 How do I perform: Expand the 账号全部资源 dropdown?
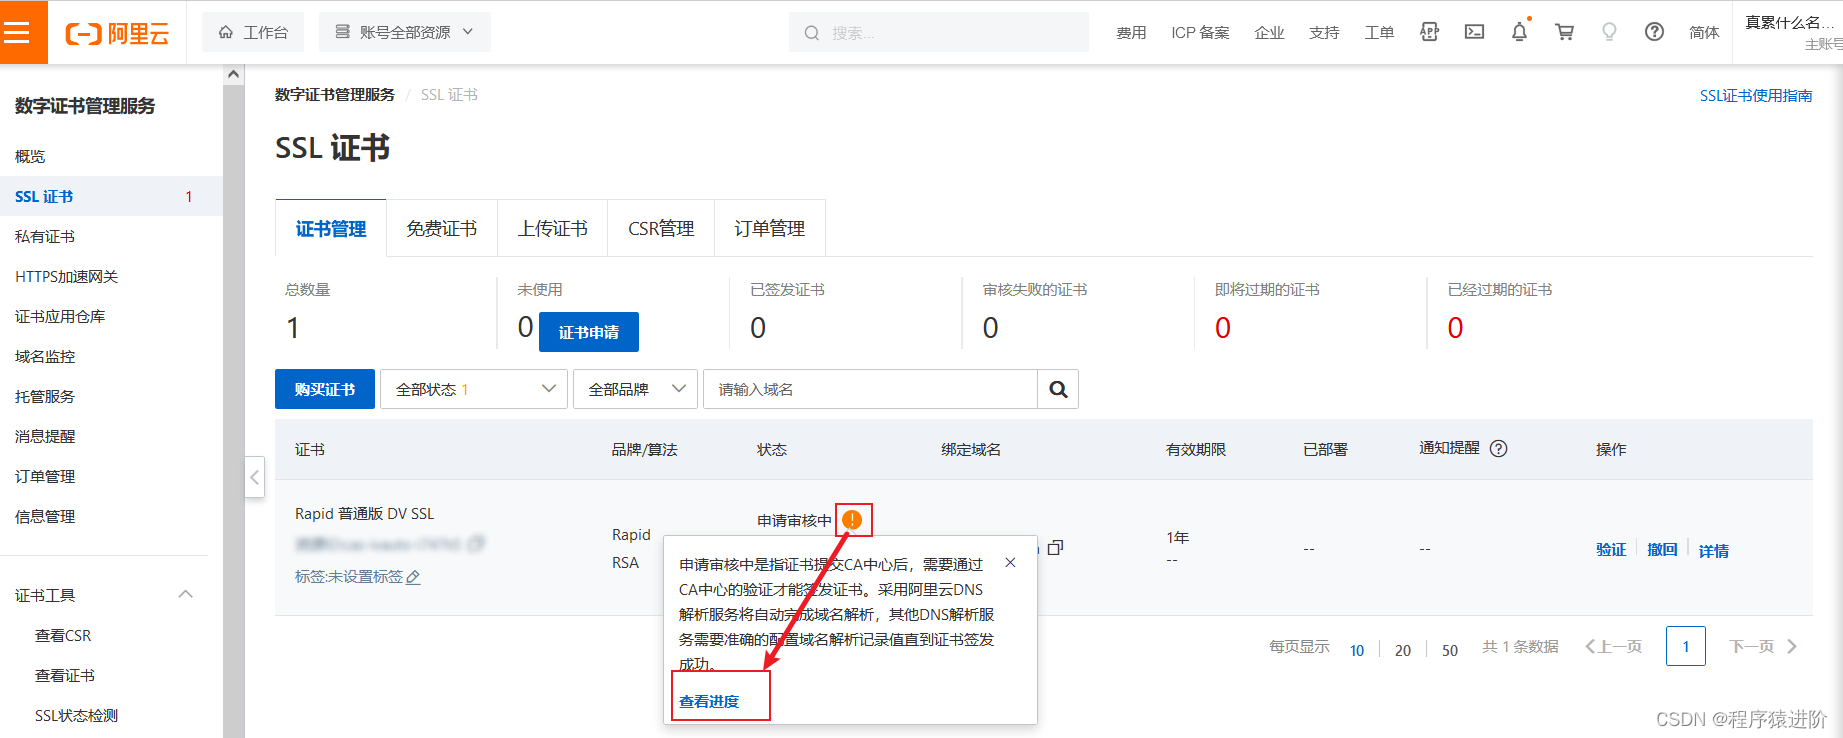(x=404, y=32)
